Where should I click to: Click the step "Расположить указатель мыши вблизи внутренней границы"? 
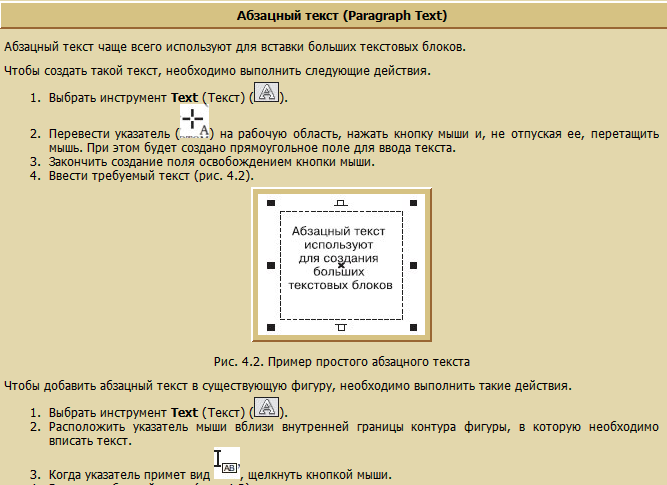pyautogui.click(x=353, y=433)
